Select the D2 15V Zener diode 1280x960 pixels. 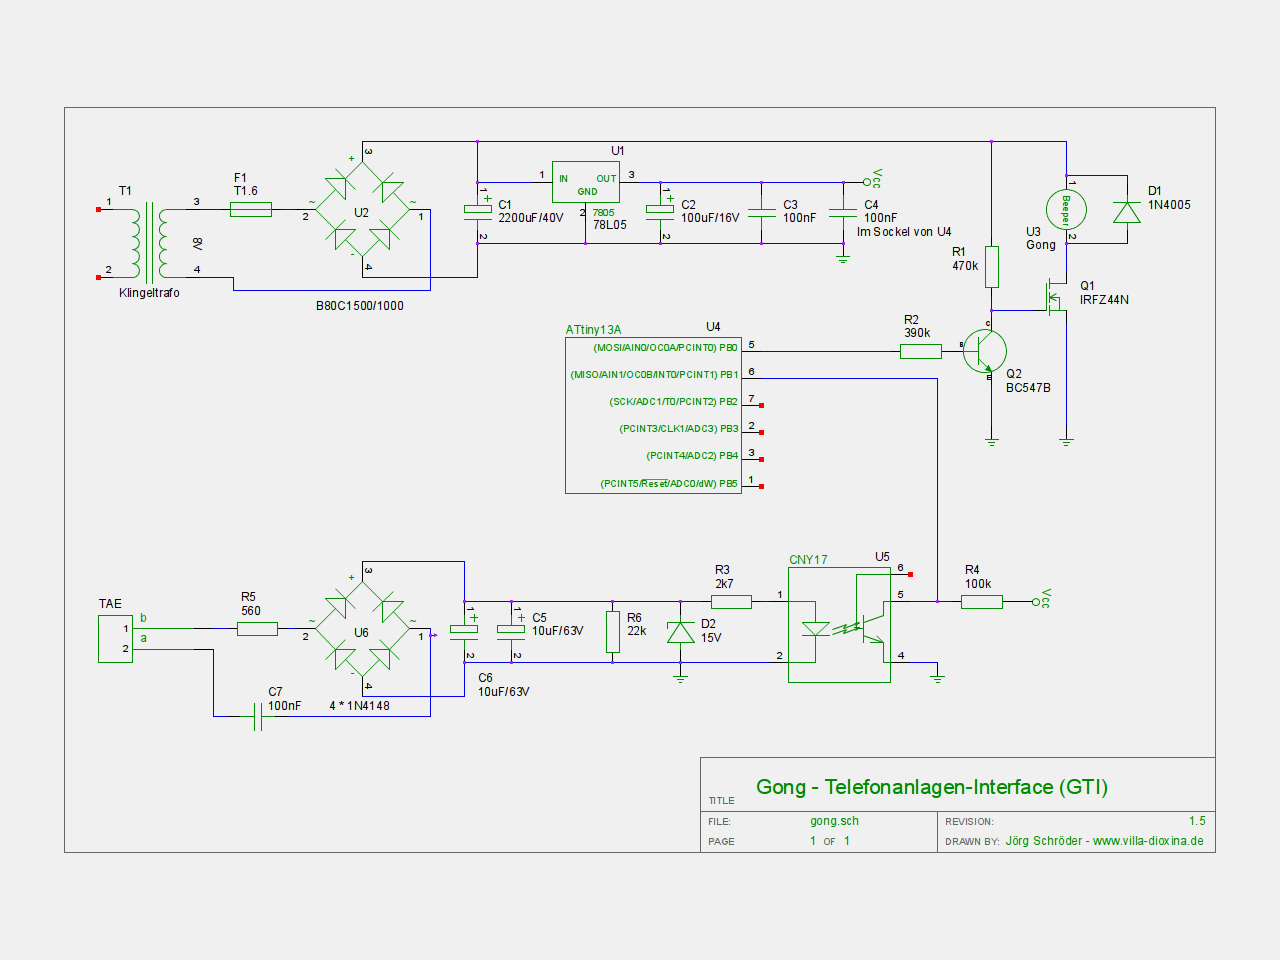(x=681, y=632)
